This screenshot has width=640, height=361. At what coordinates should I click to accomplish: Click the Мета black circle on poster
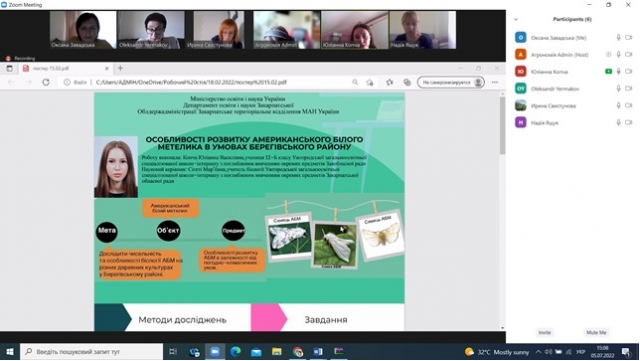[107, 231]
